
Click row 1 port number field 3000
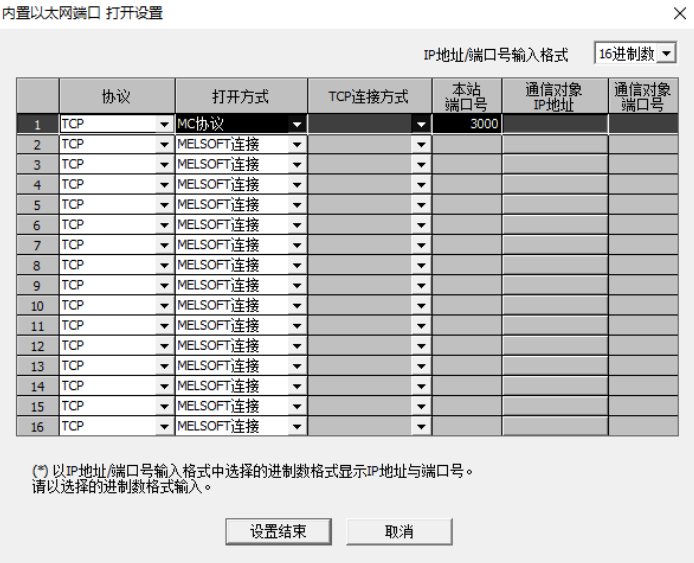point(467,124)
